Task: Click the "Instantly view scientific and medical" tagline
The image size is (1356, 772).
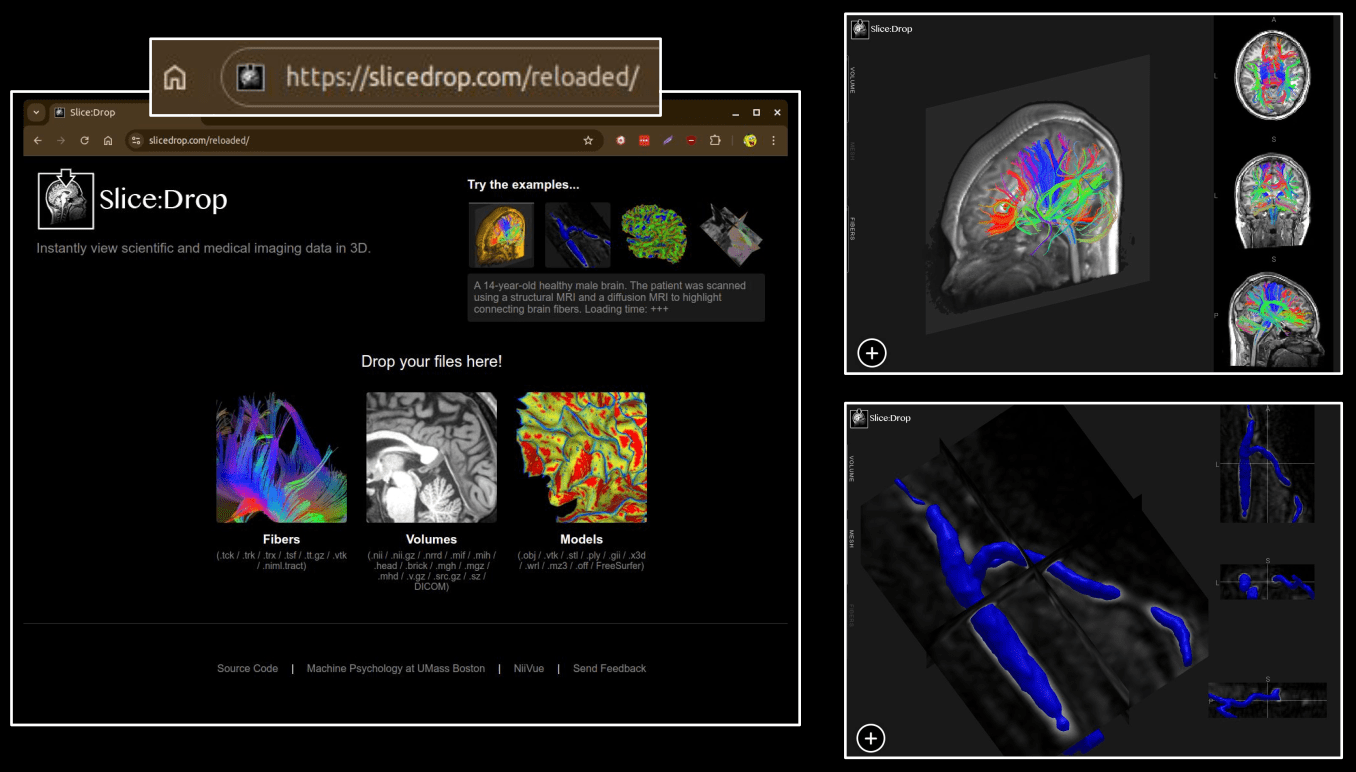Action: point(203,248)
